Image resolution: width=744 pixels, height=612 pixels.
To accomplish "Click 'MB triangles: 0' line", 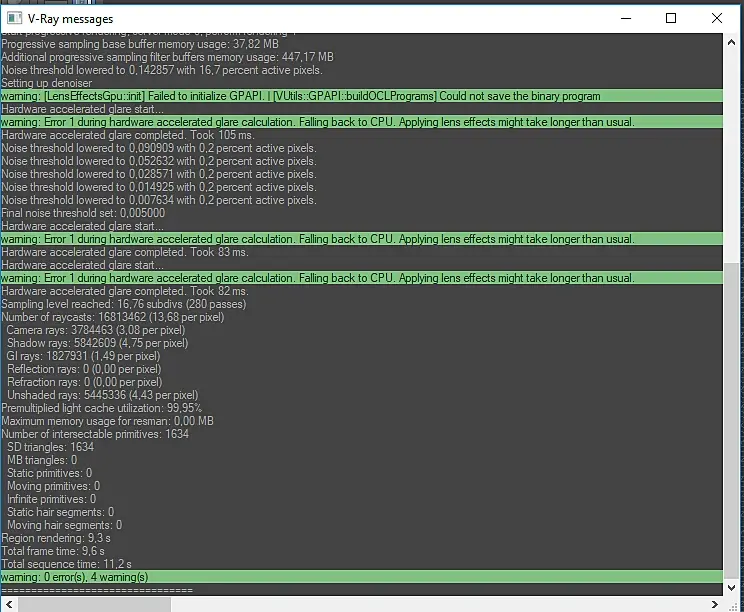I will pyautogui.click(x=42, y=460).
